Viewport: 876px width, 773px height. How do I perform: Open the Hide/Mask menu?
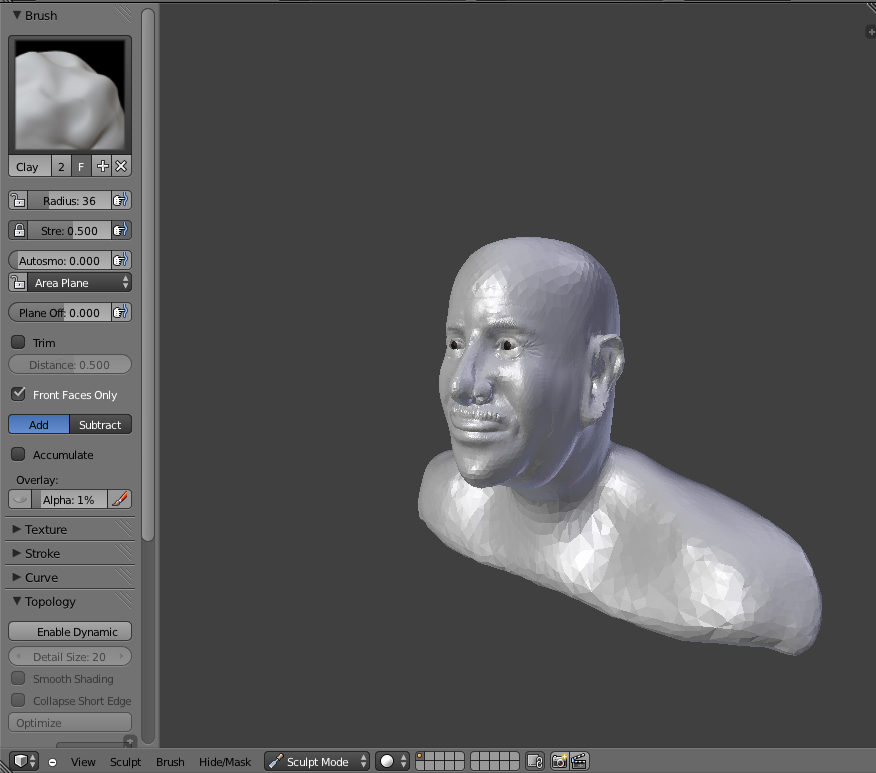[x=225, y=762]
